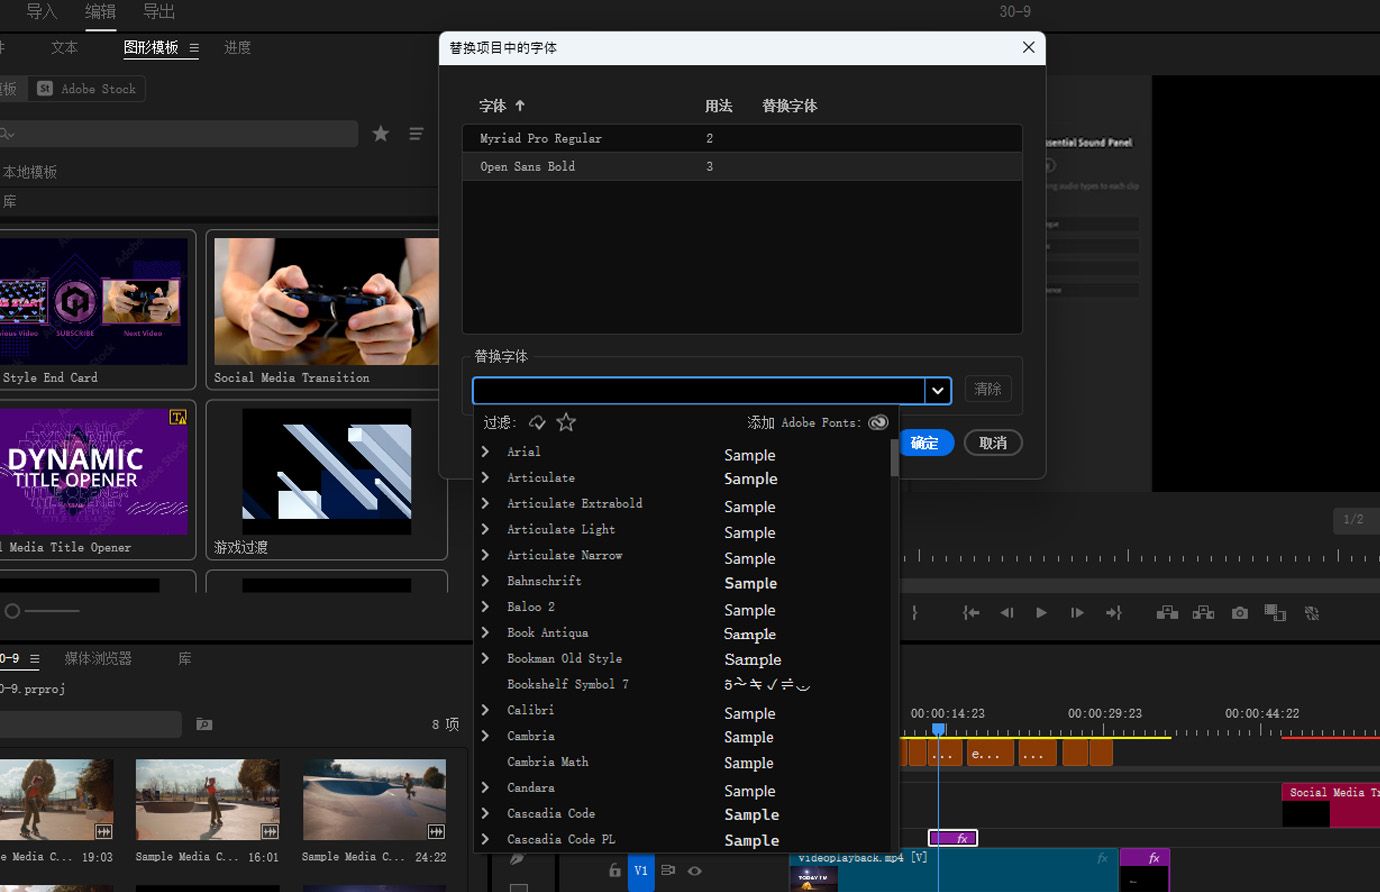Toggle the V1 track lock
The width and height of the screenshot is (1380, 892).
pyautogui.click(x=615, y=871)
